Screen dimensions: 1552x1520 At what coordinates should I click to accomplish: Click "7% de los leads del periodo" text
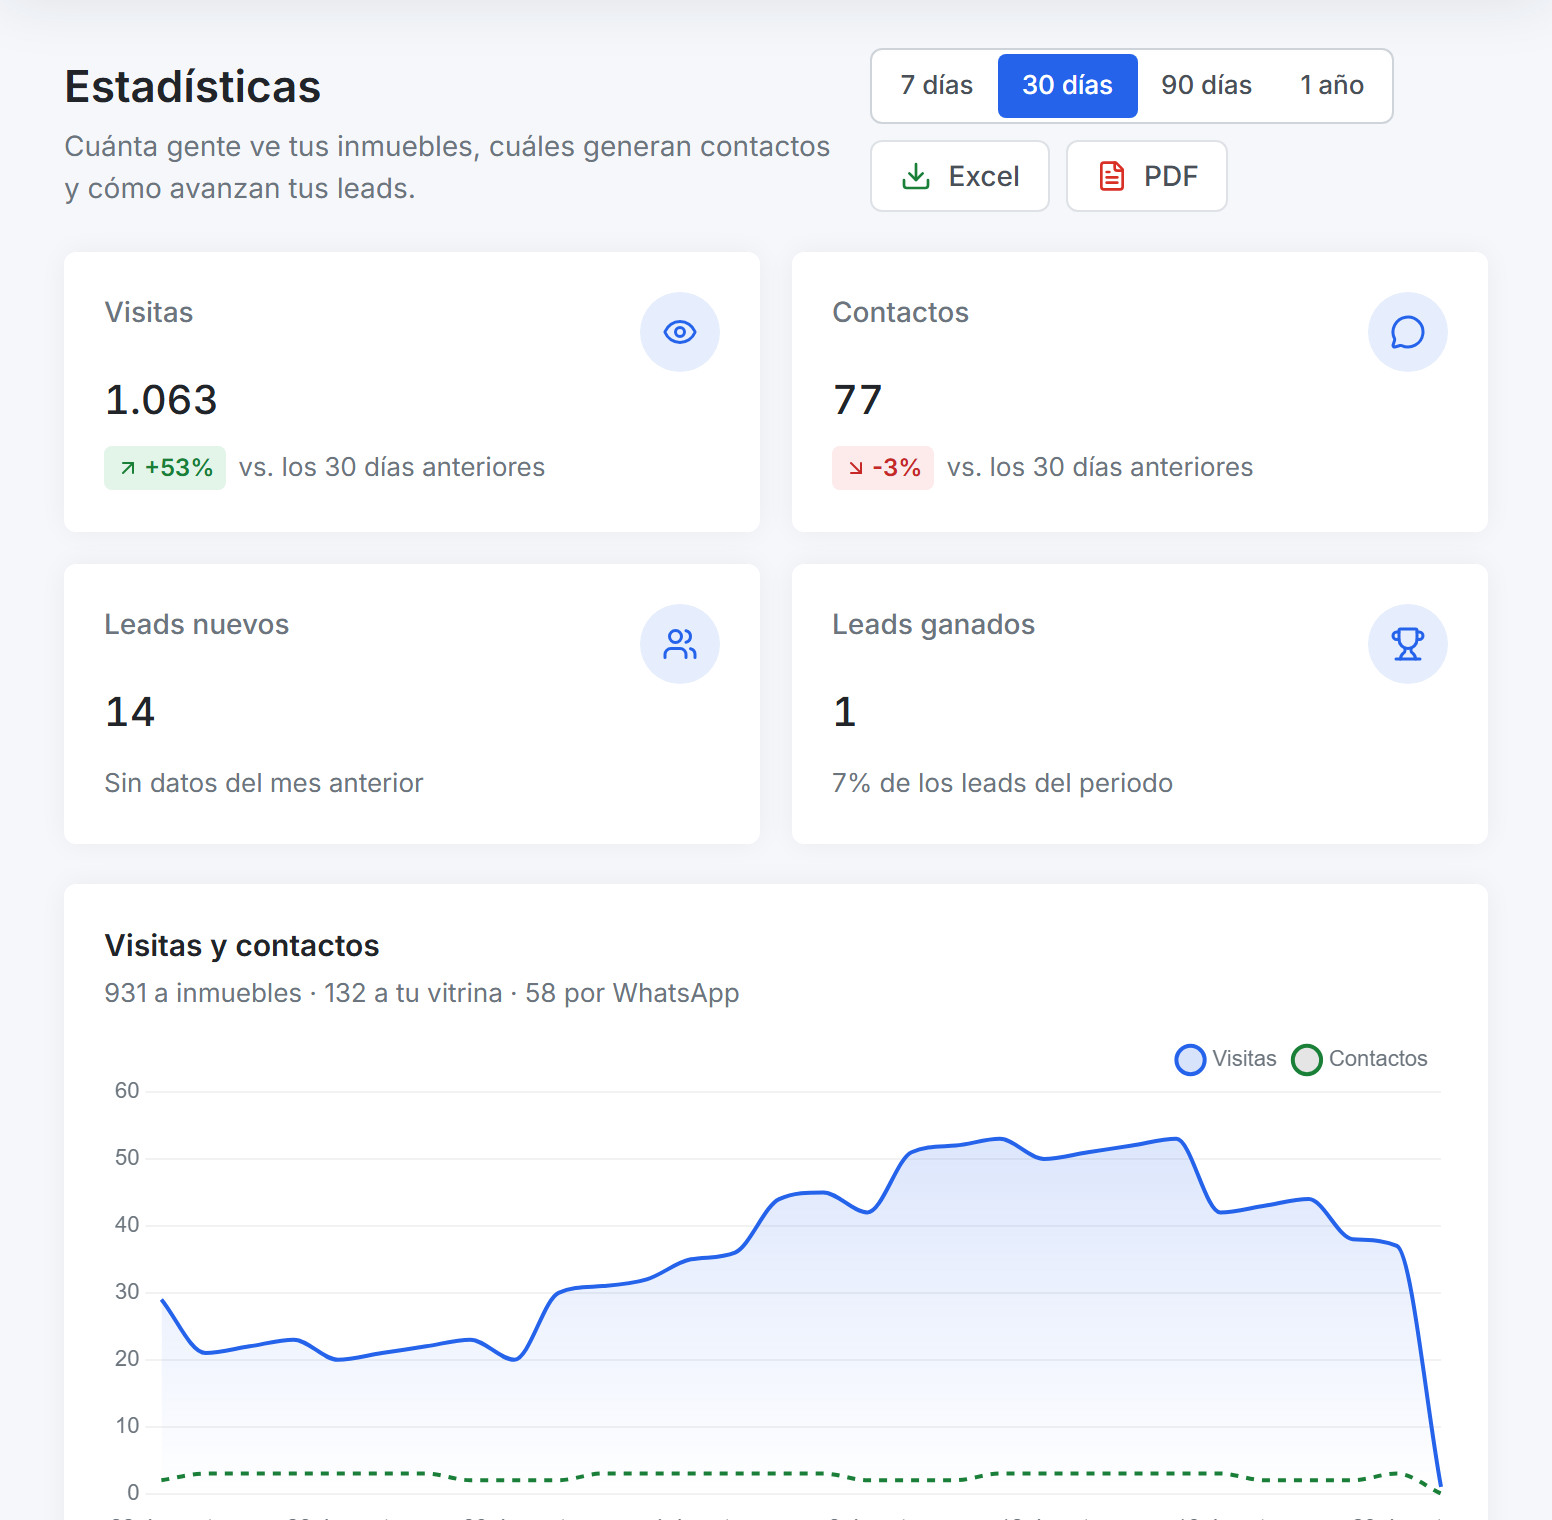pyautogui.click(x=1002, y=783)
